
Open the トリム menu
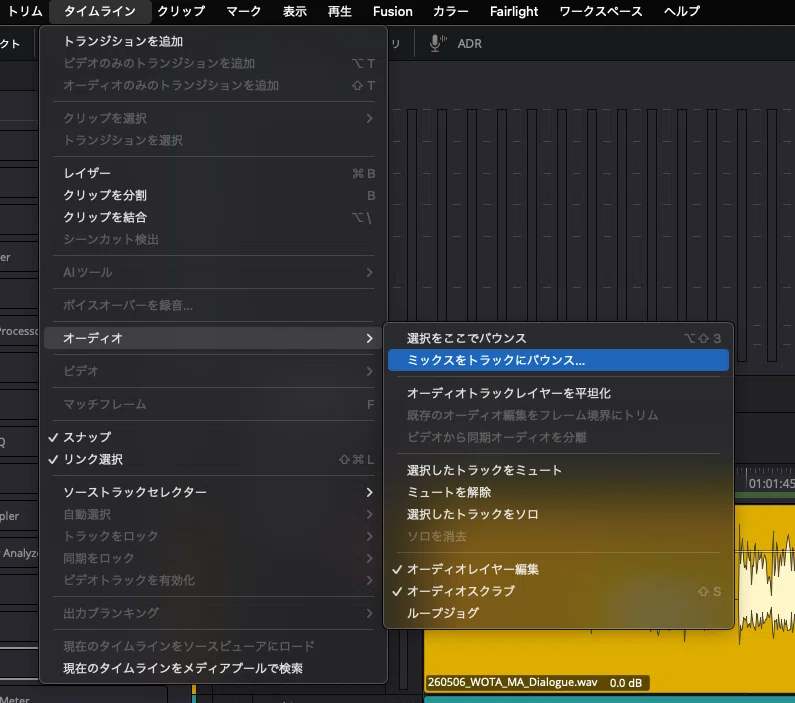point(24,11)
